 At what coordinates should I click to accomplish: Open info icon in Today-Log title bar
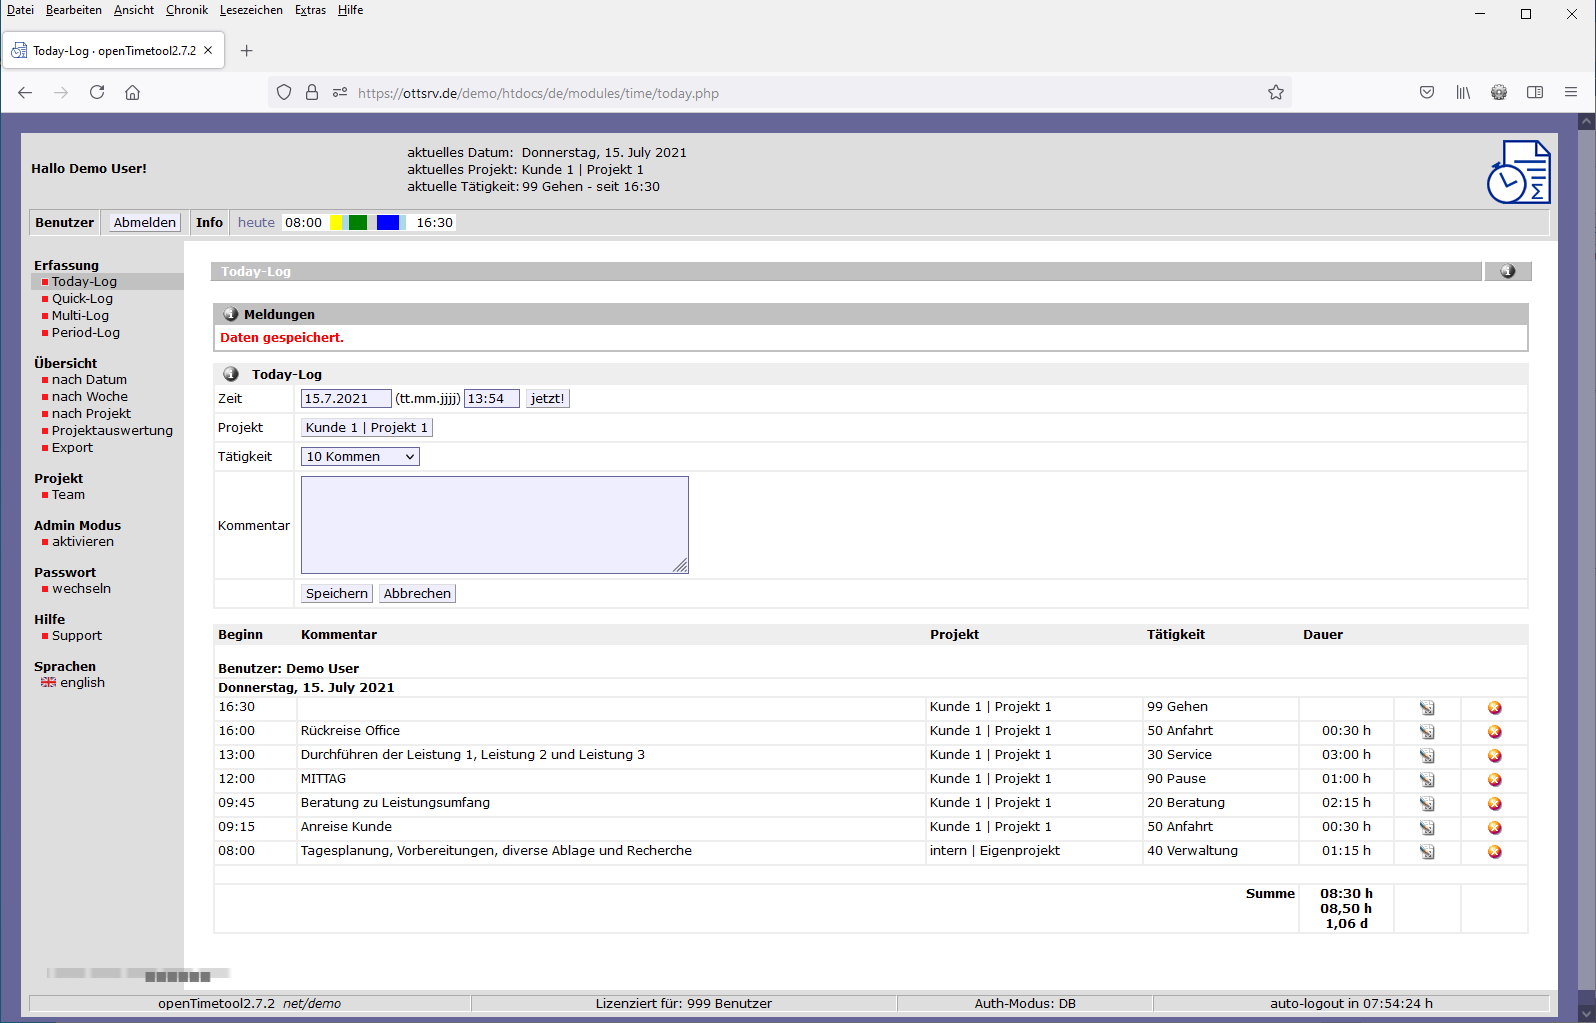tap(1508, 271)
